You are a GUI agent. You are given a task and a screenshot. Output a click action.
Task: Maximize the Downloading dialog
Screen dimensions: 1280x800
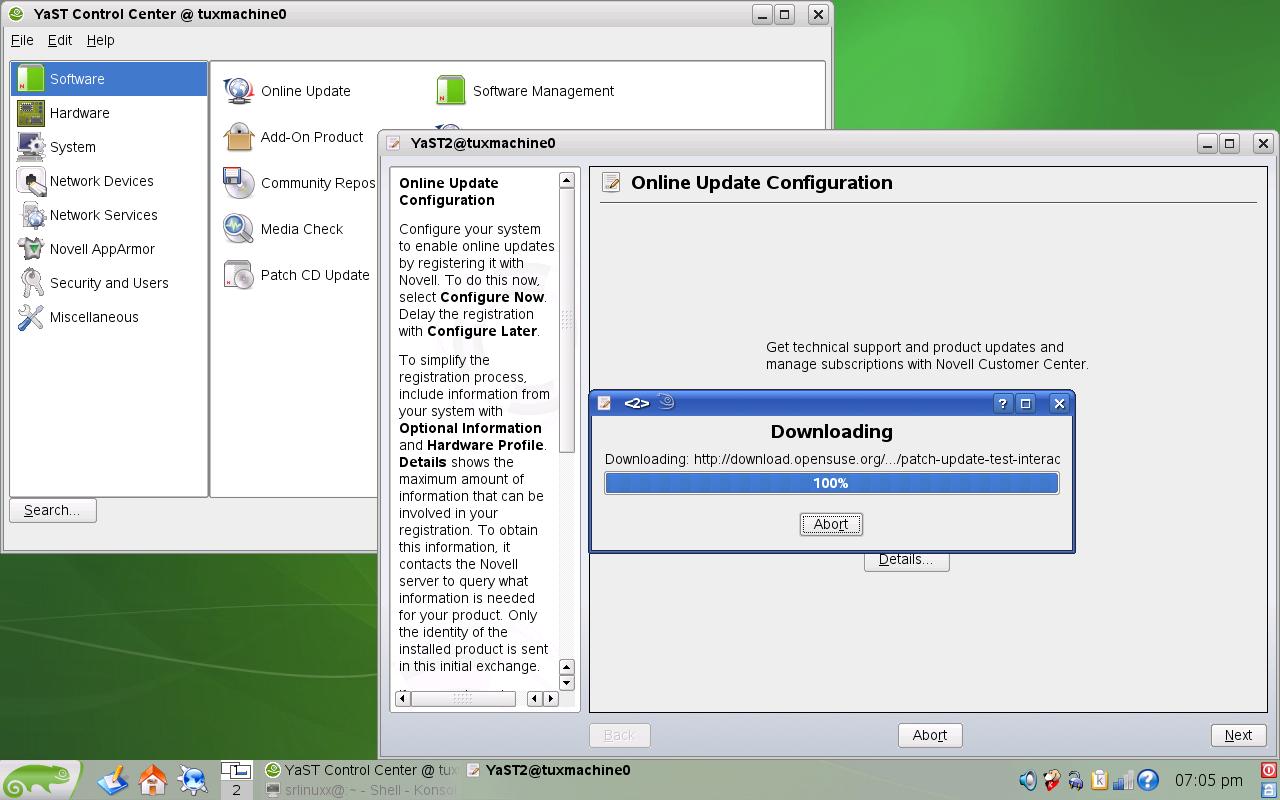[x=1025, y=403]
